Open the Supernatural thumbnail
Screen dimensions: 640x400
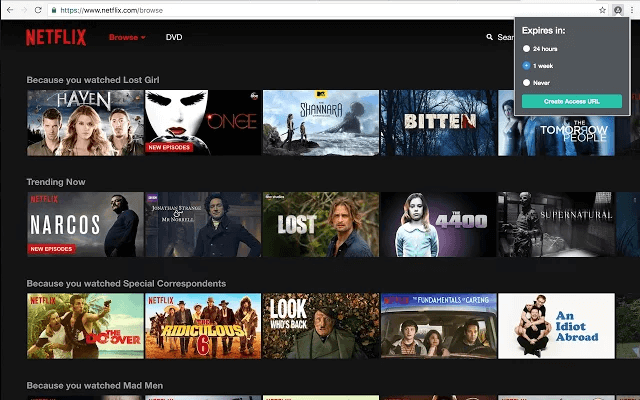click(x=556, y=224)
